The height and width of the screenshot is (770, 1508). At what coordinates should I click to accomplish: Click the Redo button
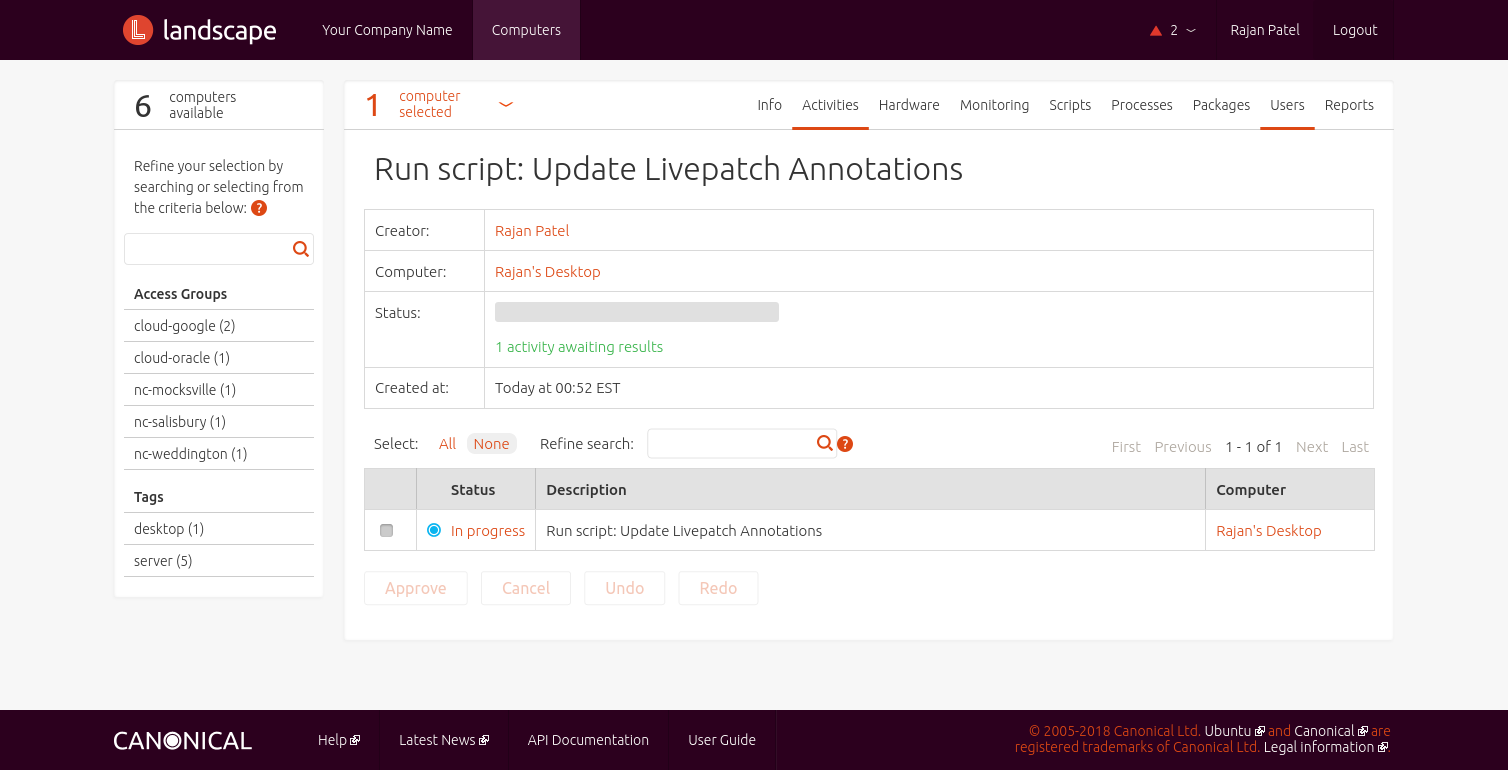point(718,588)
